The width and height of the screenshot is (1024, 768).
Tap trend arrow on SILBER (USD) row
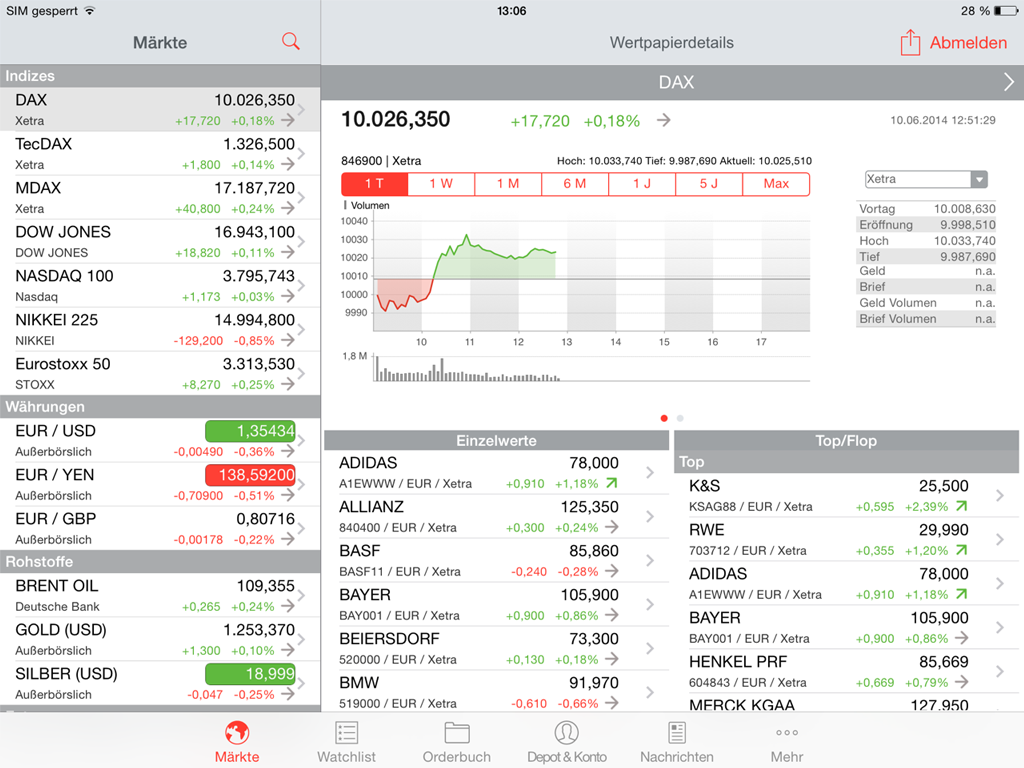pyautogui.click(x=287, y=694)
